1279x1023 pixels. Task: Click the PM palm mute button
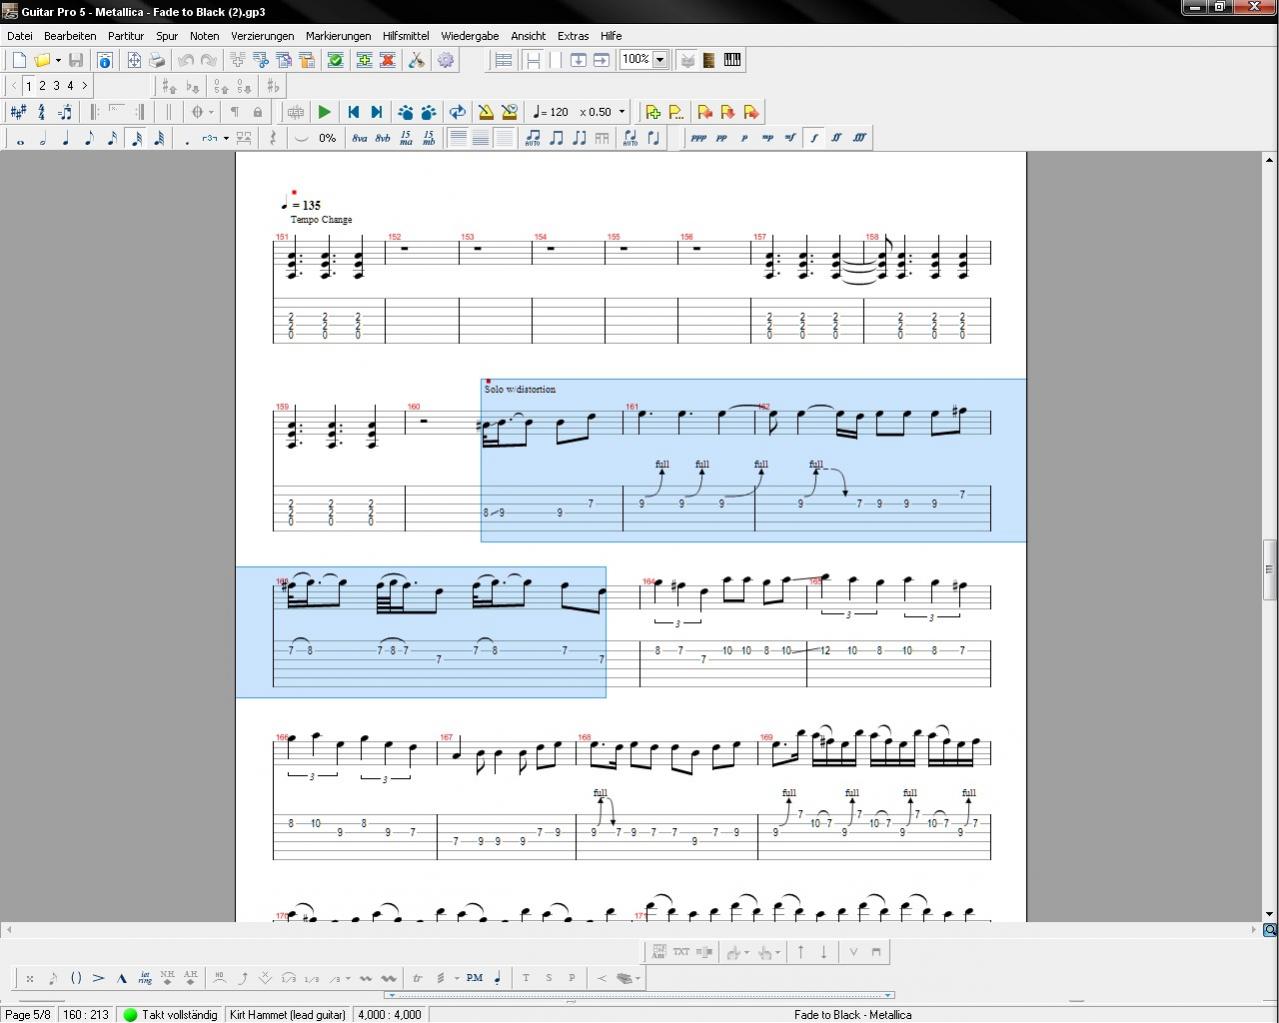[x=474, y=978]
